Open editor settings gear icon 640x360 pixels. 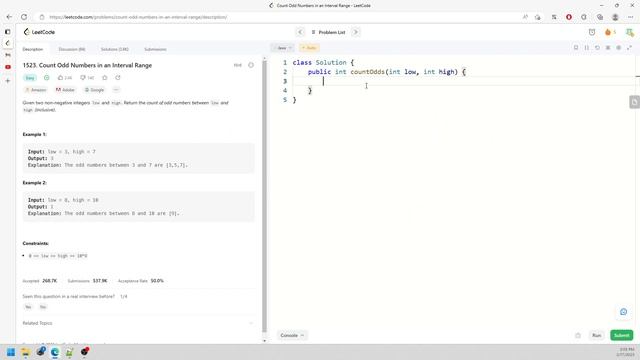point(618,48)
